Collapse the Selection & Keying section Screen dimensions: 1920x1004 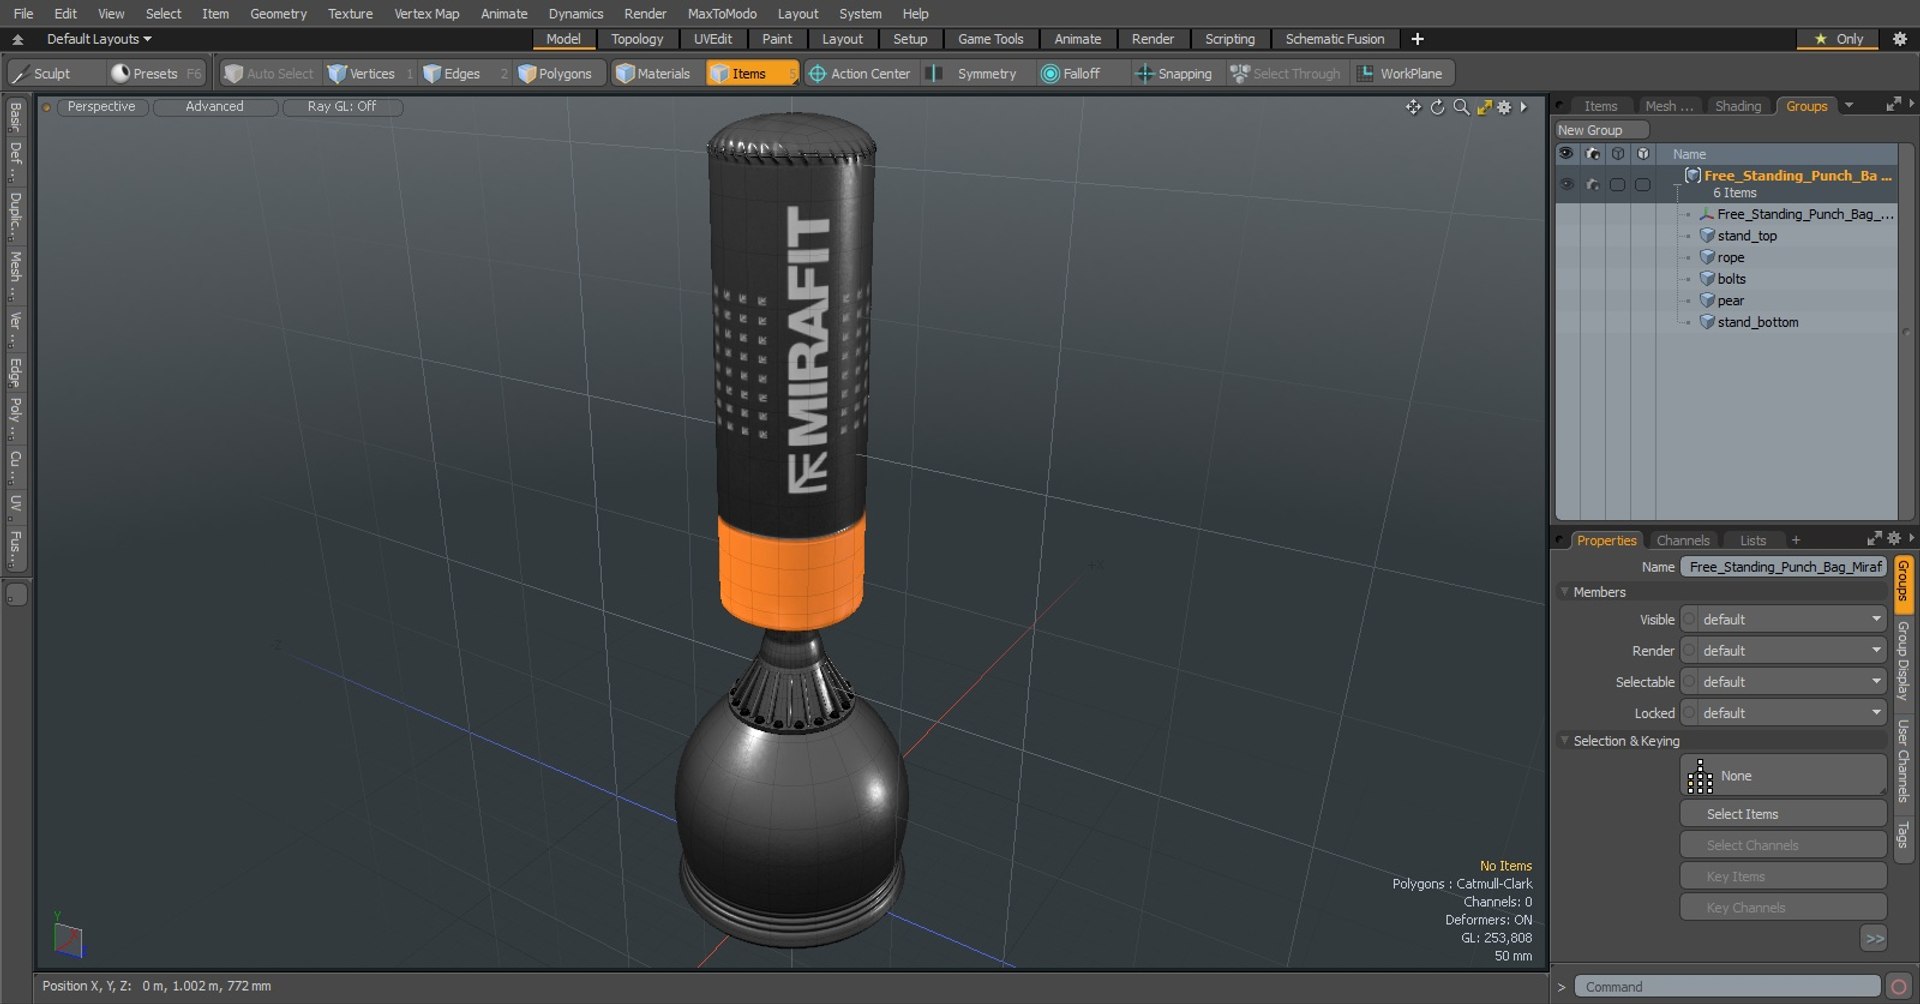tap(1565, 741)
